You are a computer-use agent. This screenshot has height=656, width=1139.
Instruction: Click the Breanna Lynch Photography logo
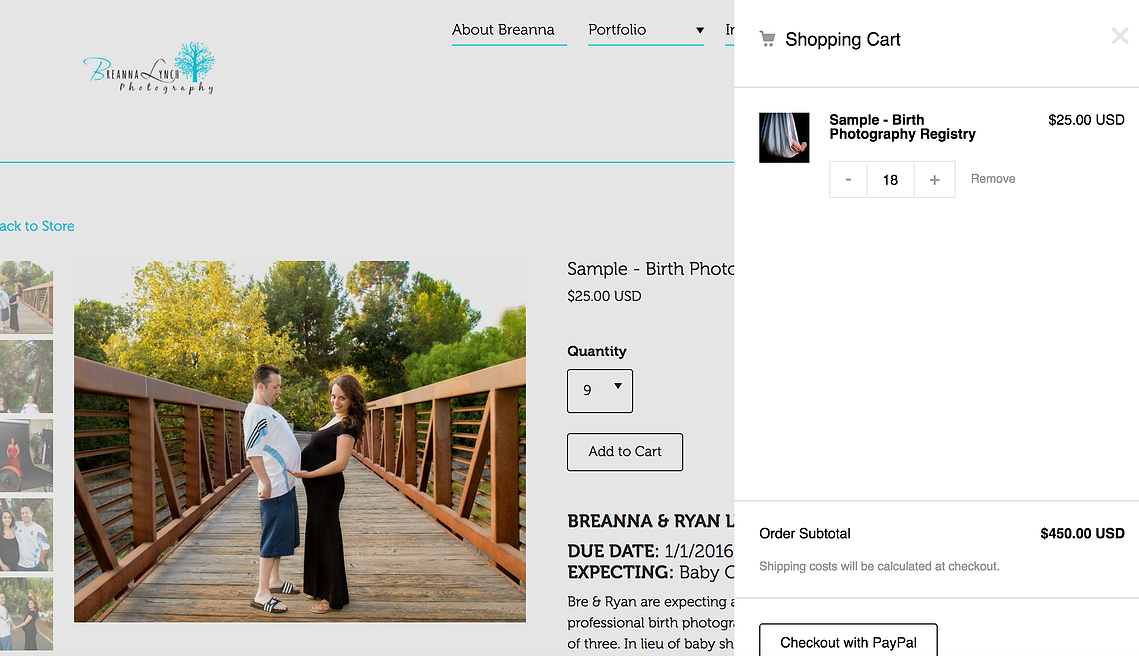click(x=149, y=68)
